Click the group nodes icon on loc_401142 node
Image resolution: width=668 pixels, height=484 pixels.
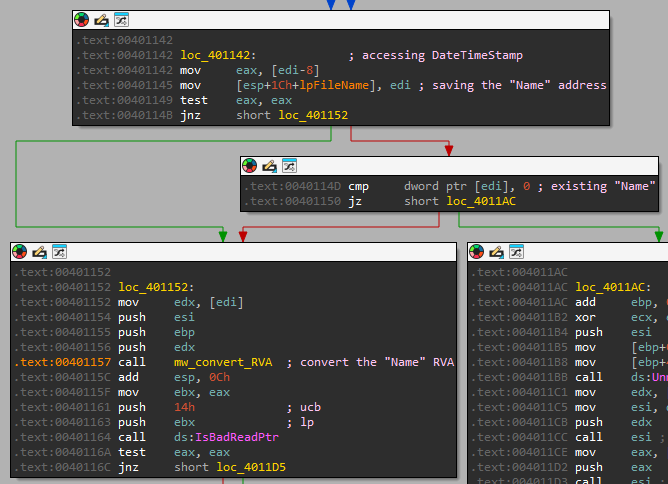click(x=120, y=20)
